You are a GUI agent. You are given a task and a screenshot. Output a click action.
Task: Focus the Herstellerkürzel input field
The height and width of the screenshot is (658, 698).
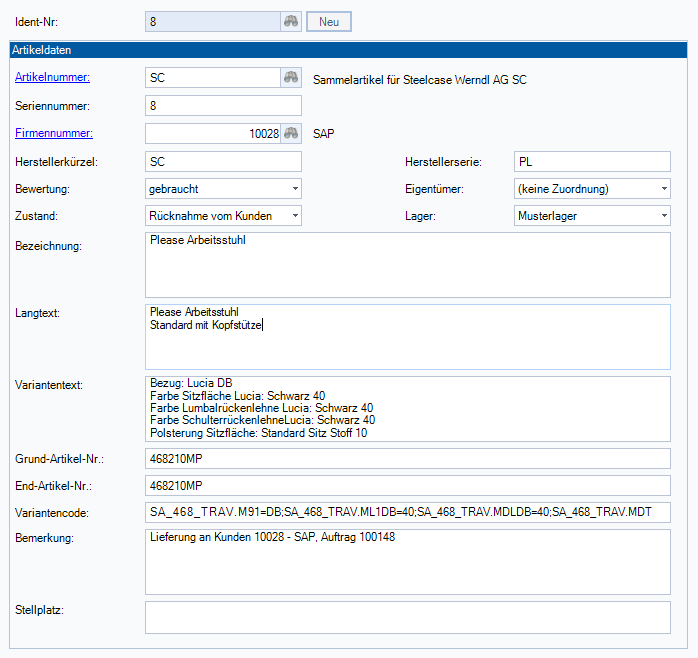tap(222, 161)
